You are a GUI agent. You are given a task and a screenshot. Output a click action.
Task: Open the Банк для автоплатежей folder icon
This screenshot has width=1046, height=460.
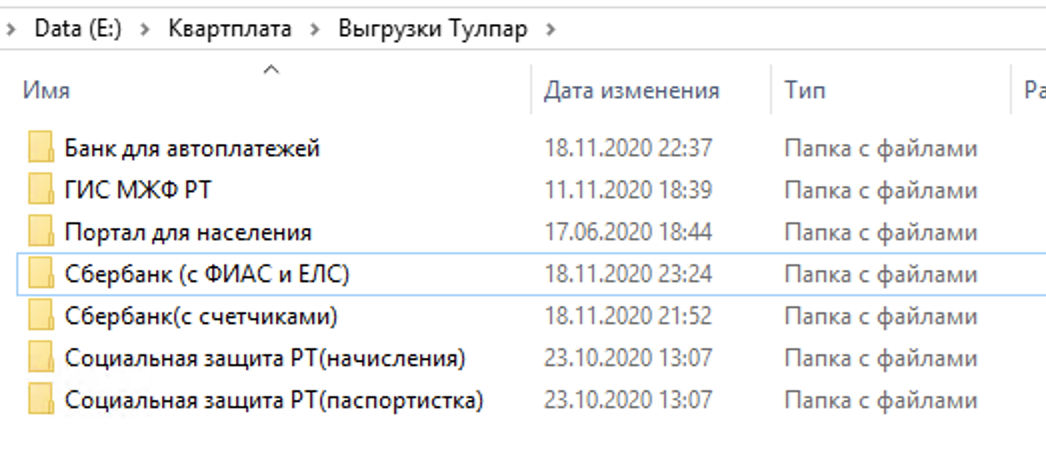(41, 148)
